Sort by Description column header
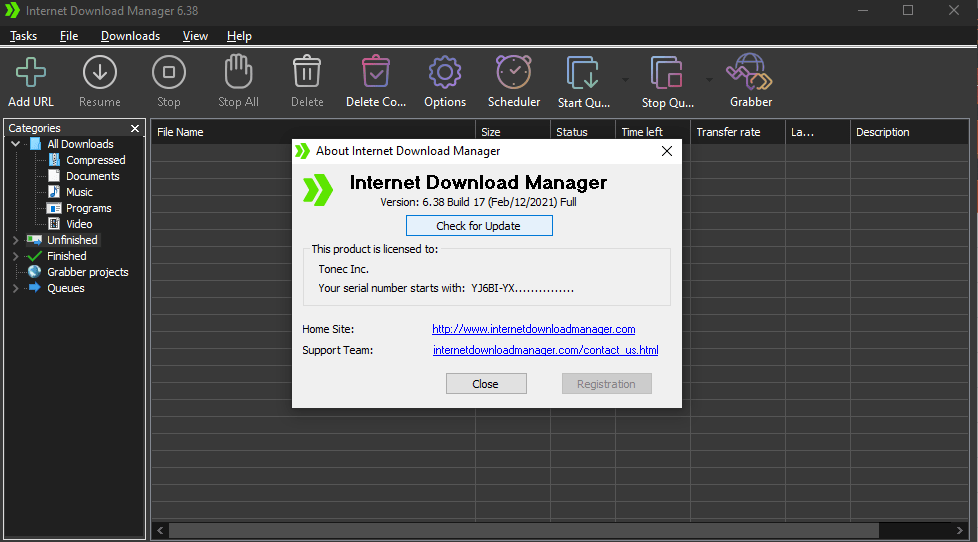 point(909,132)
